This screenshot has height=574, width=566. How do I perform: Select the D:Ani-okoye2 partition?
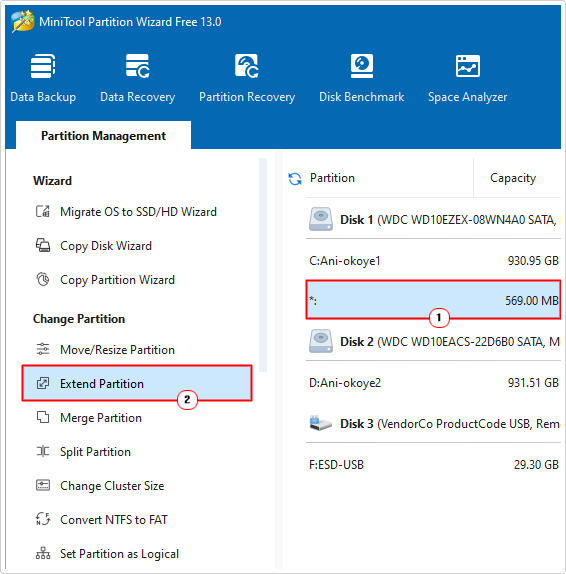click(x=433, y=383)
